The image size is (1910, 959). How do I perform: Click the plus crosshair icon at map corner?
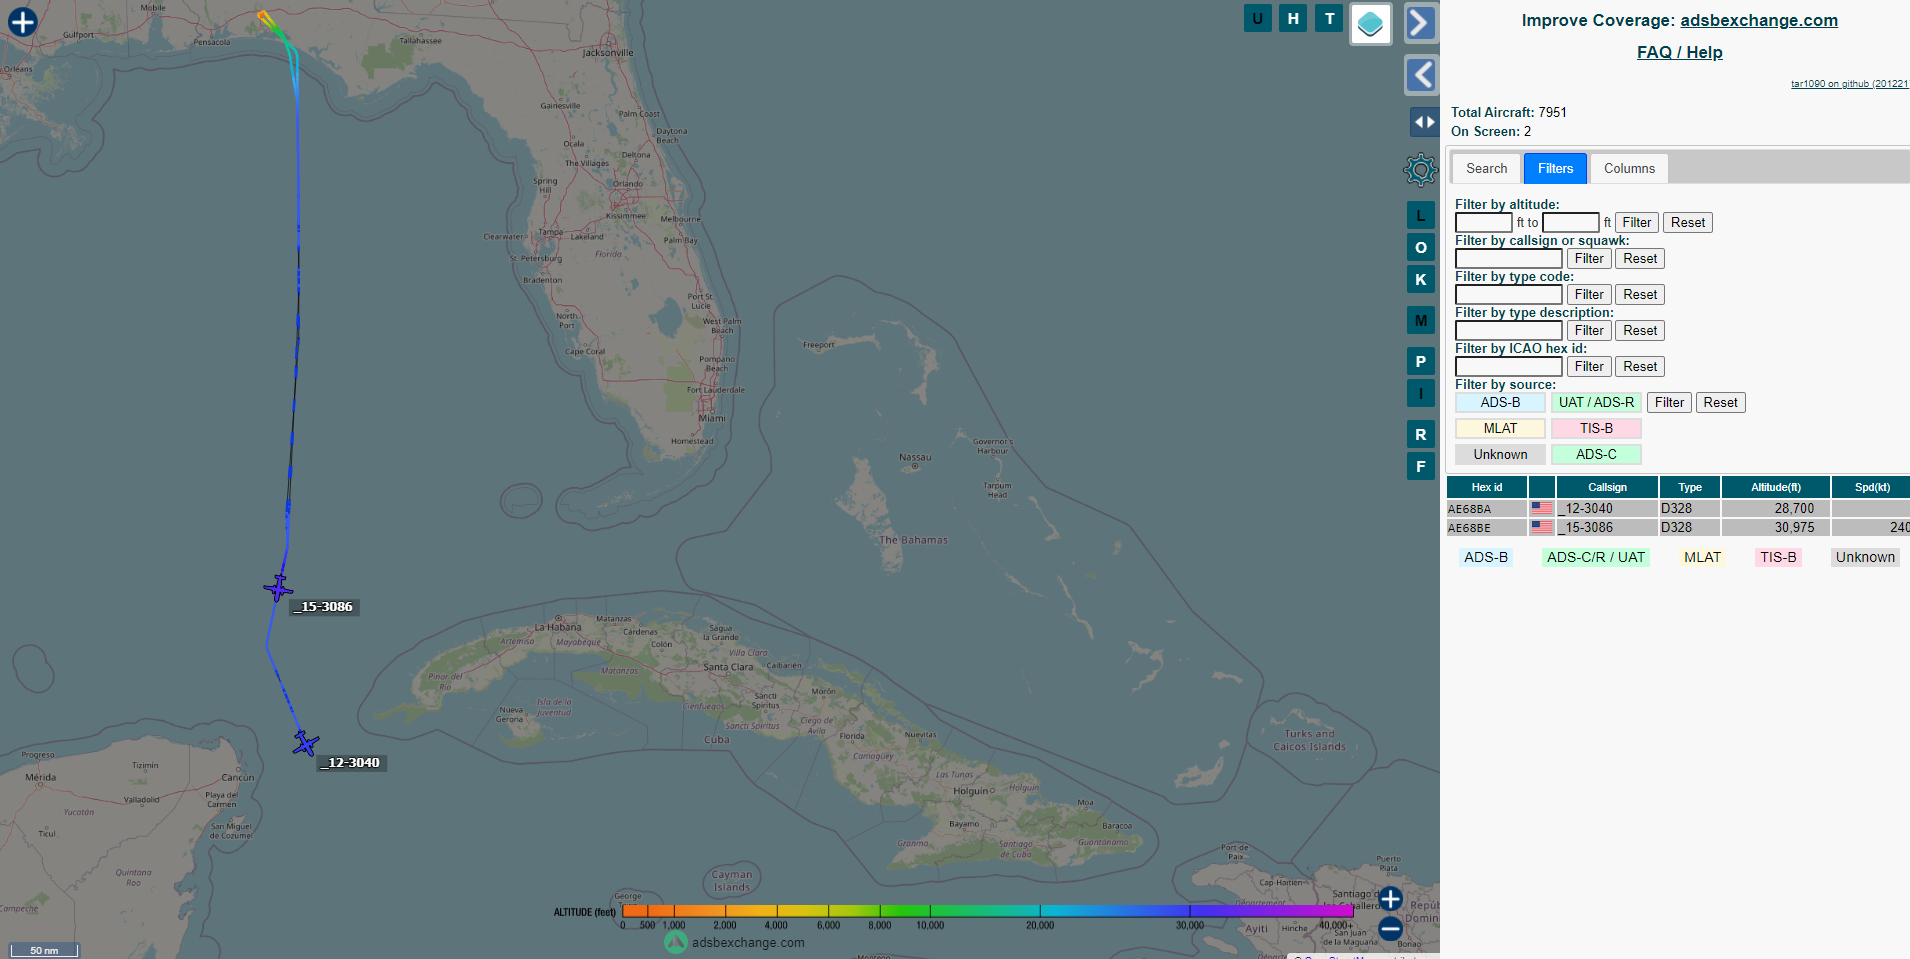pos(22,21)
